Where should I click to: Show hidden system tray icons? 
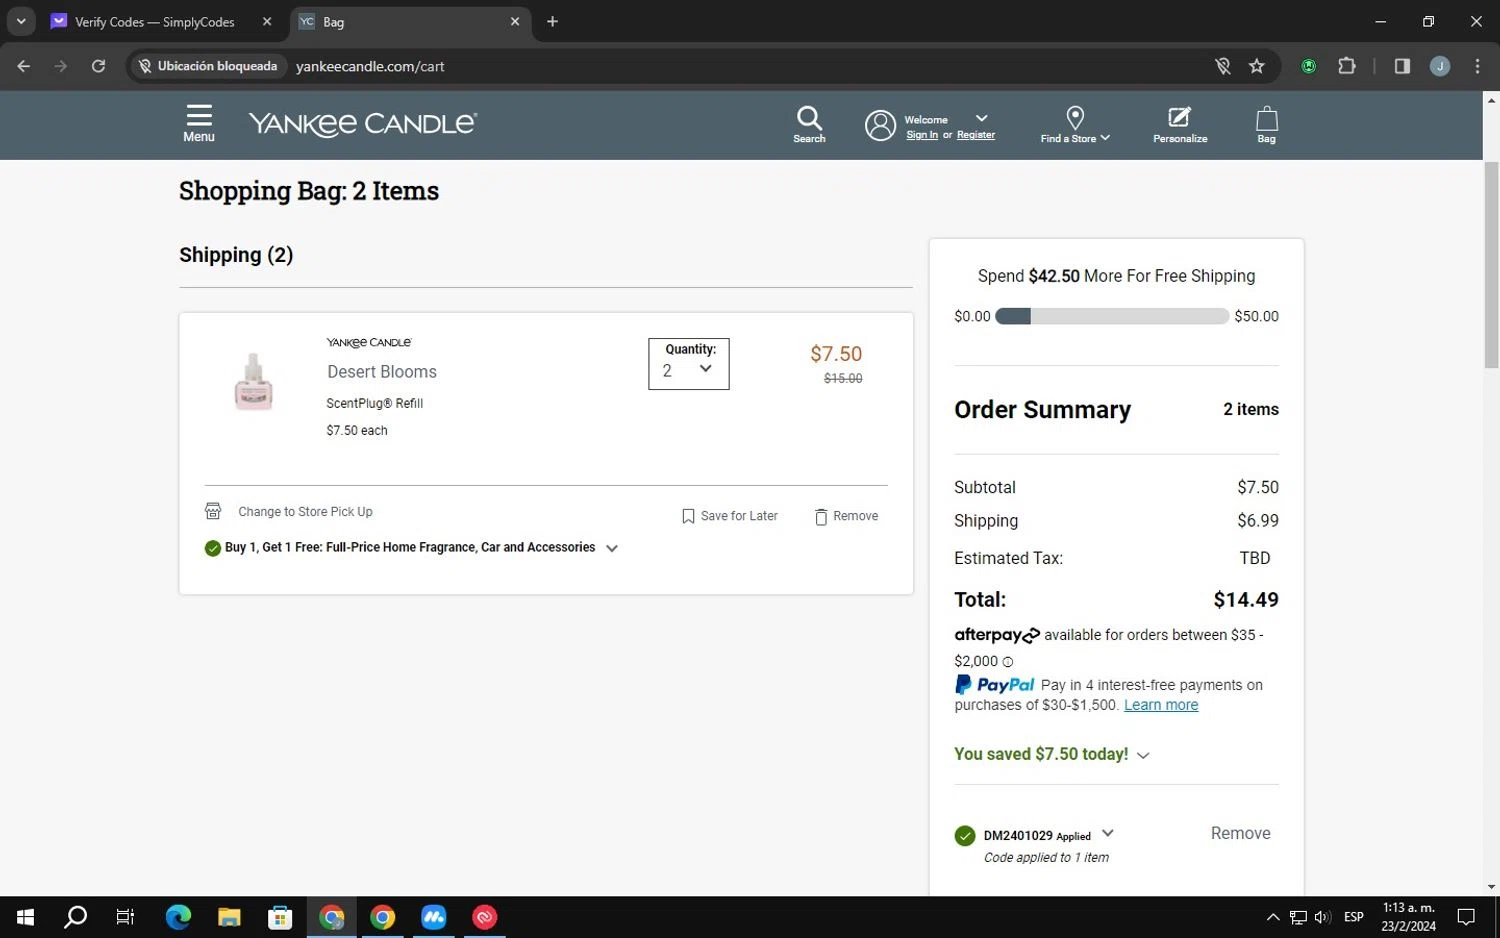(1272, 917)
